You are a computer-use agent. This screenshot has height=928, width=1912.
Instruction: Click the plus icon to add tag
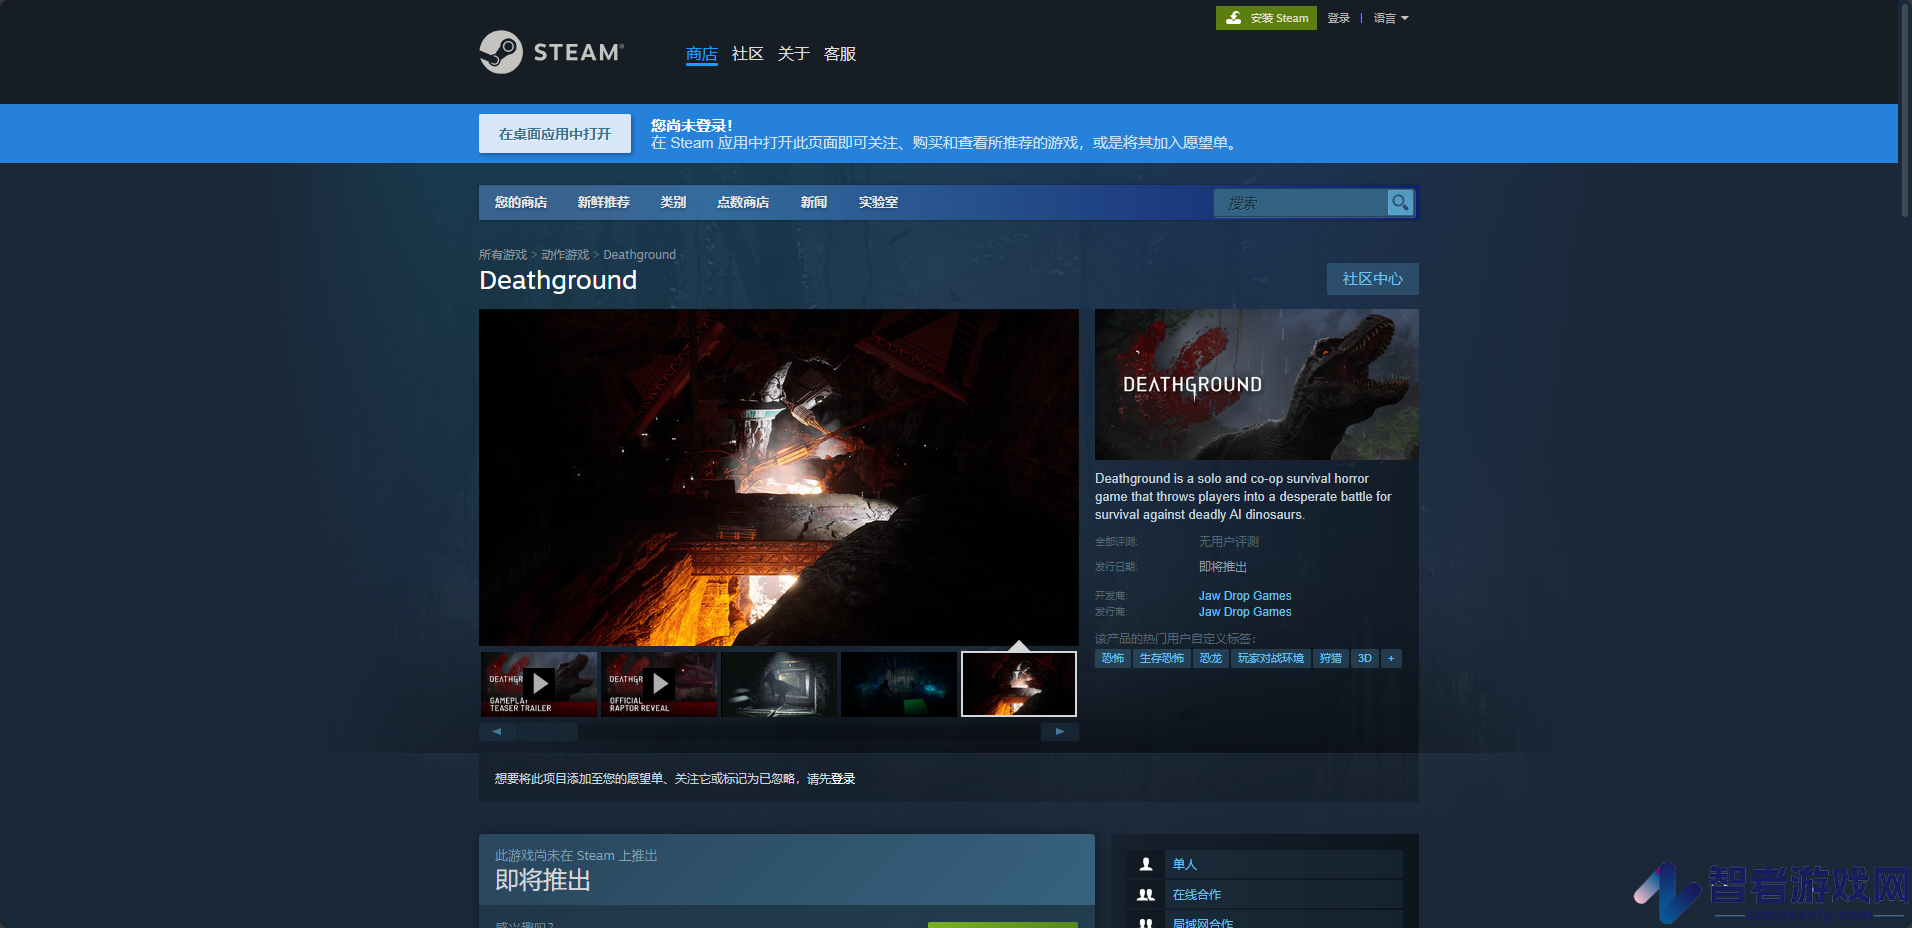(x=1391, y=658)
